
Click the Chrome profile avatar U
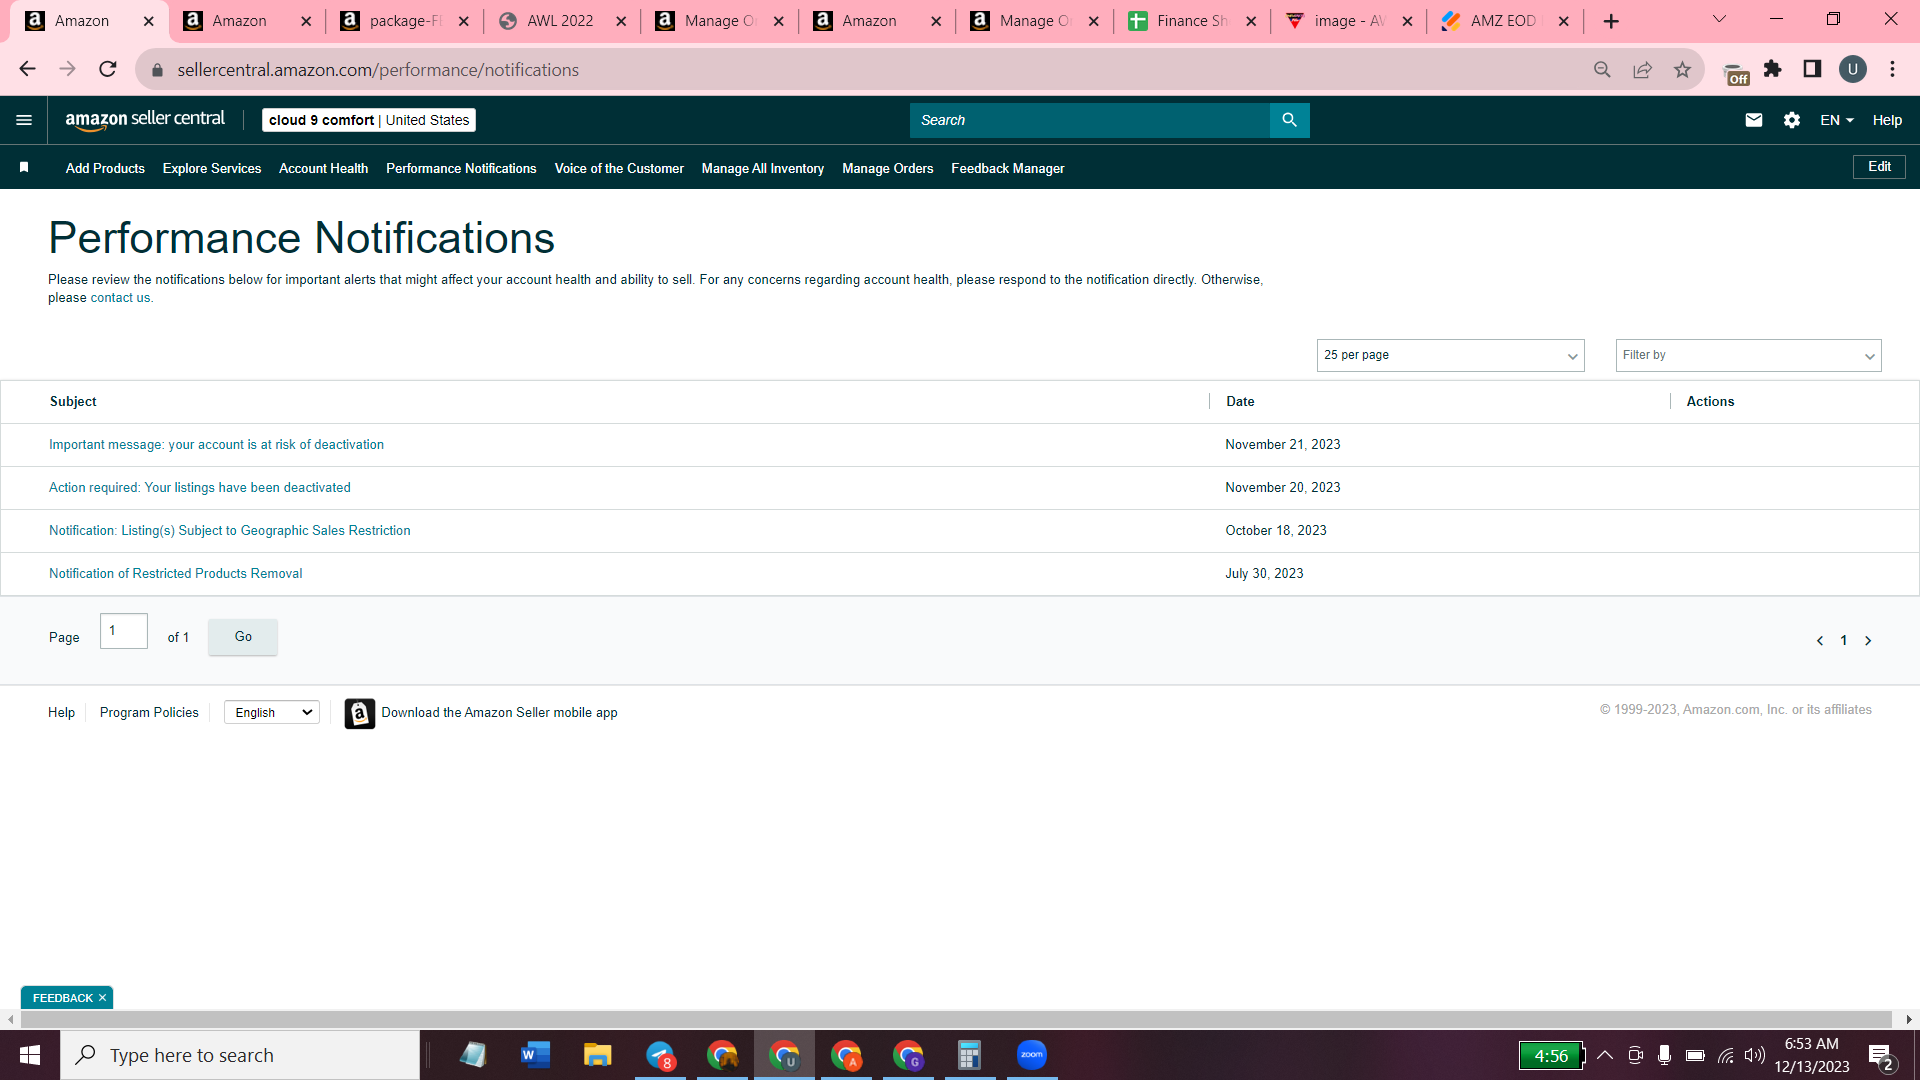point(1853,69)
